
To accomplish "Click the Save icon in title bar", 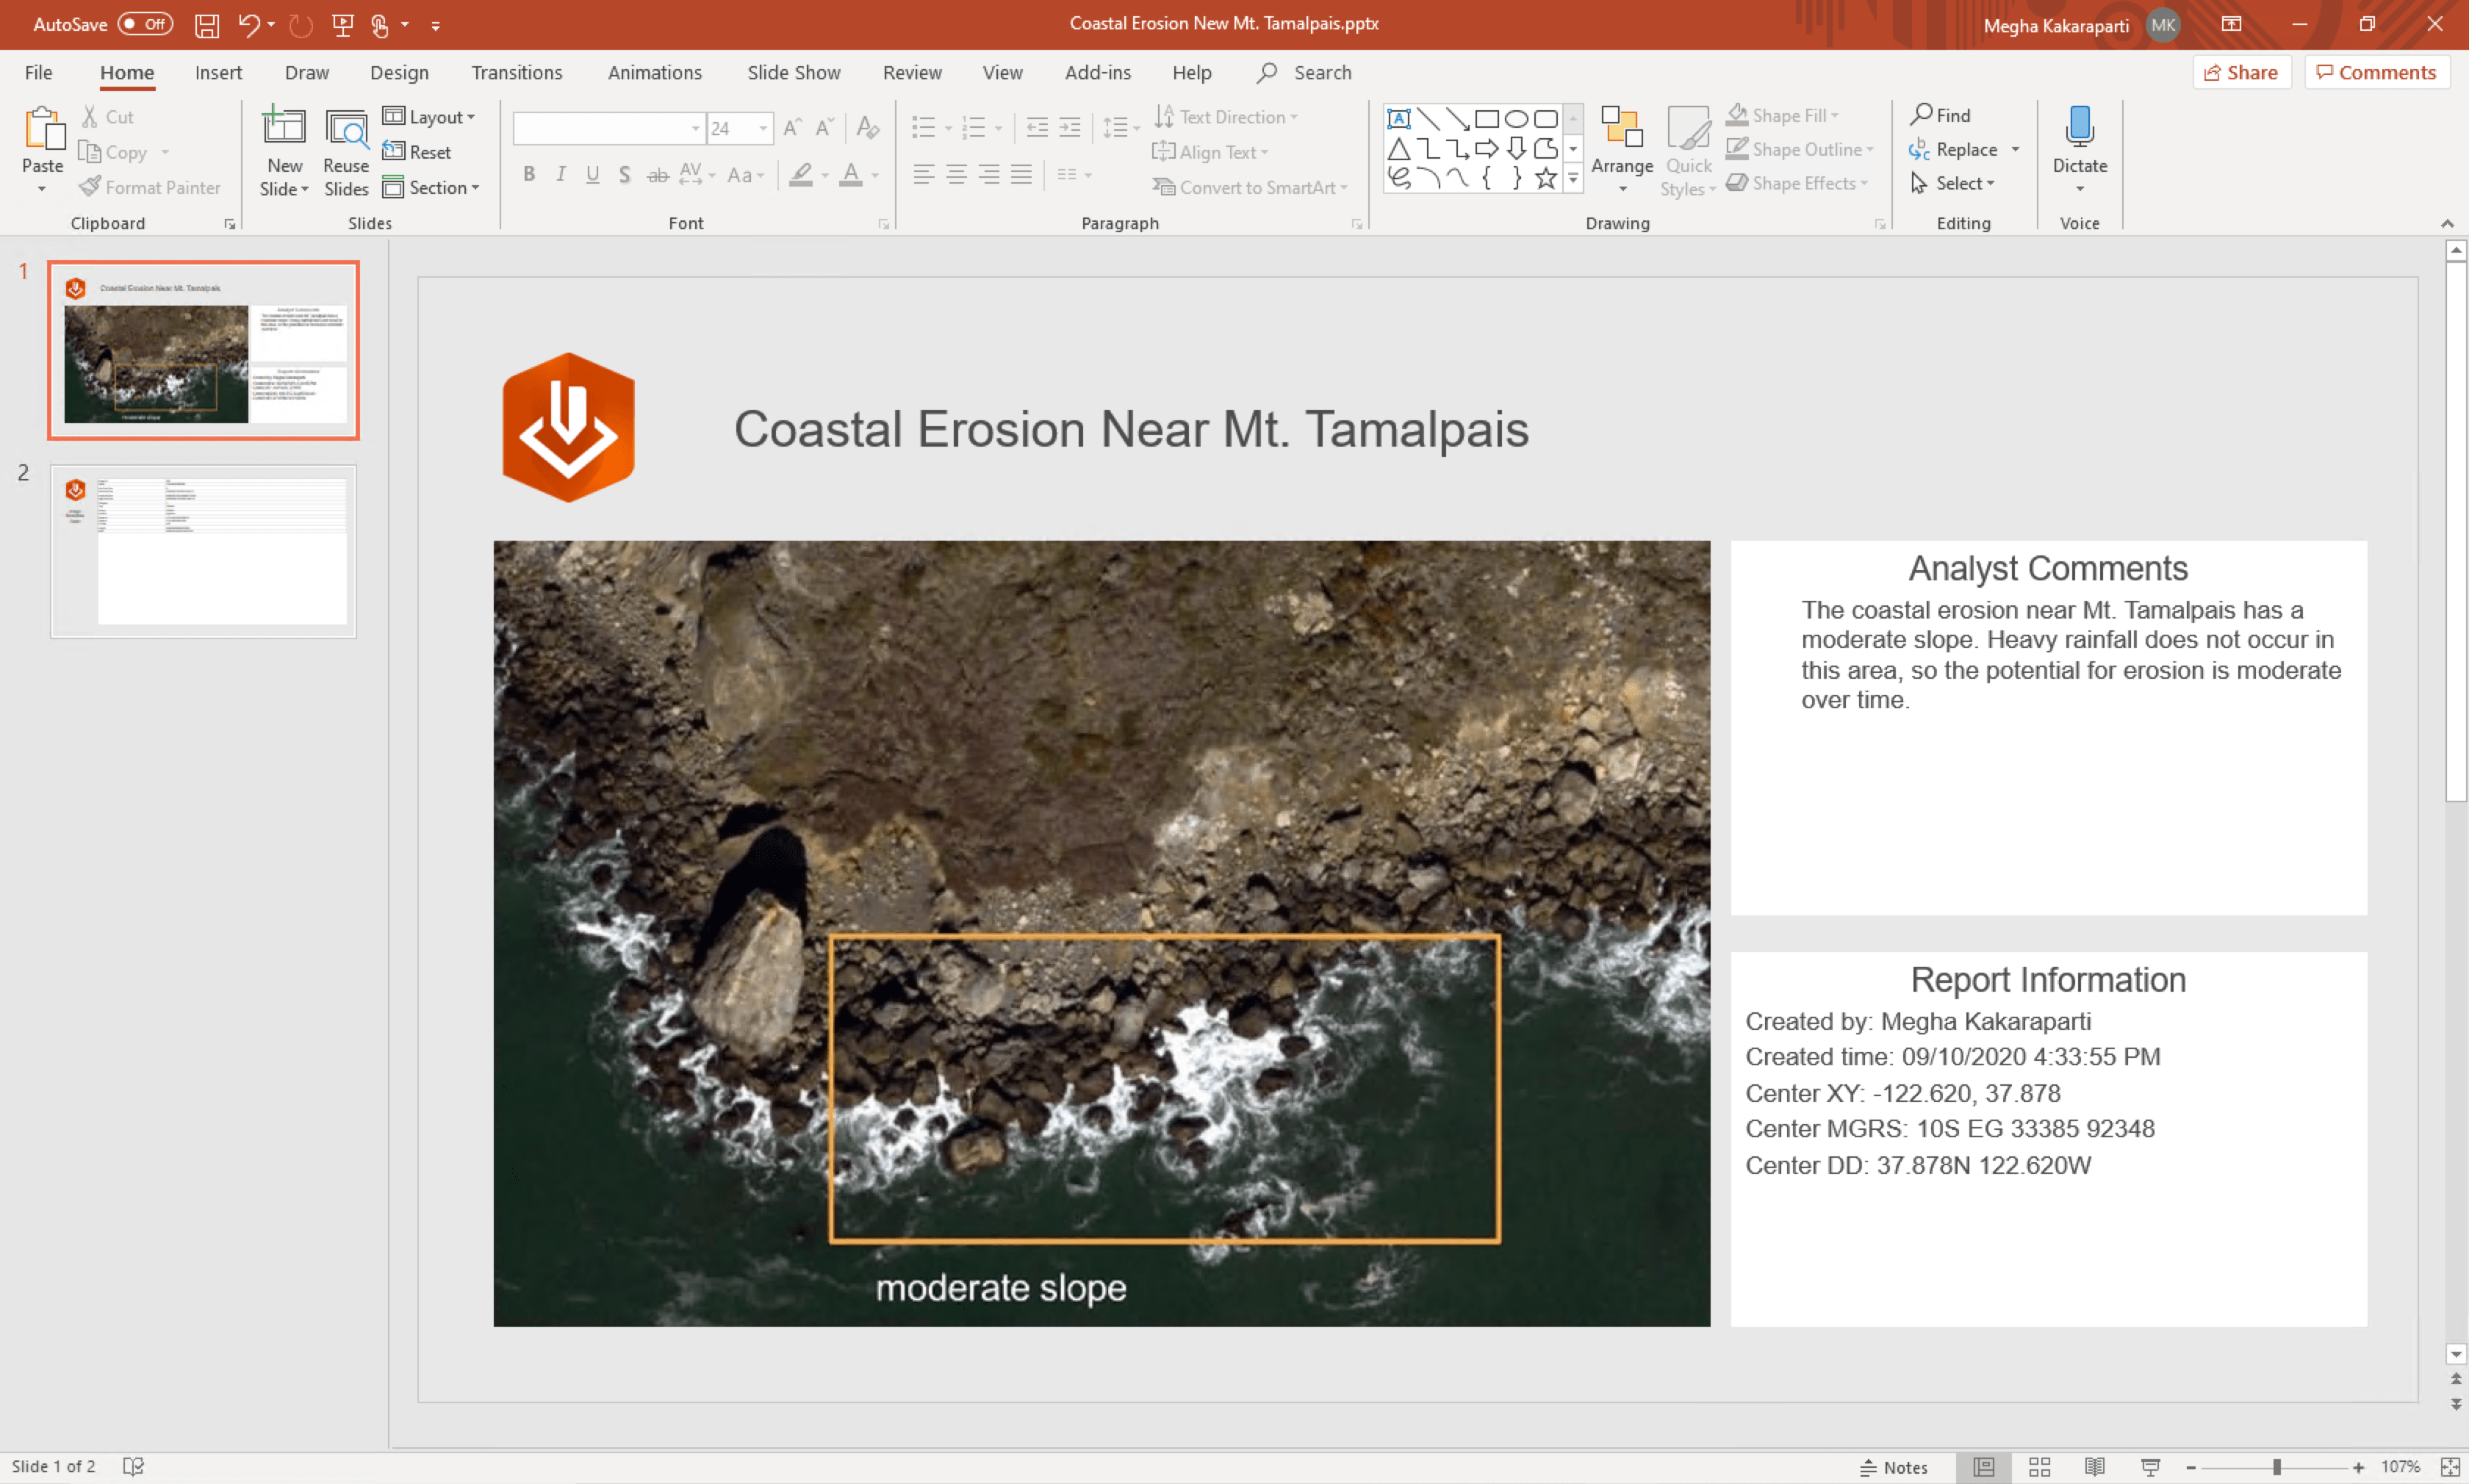I will (206, 25).
